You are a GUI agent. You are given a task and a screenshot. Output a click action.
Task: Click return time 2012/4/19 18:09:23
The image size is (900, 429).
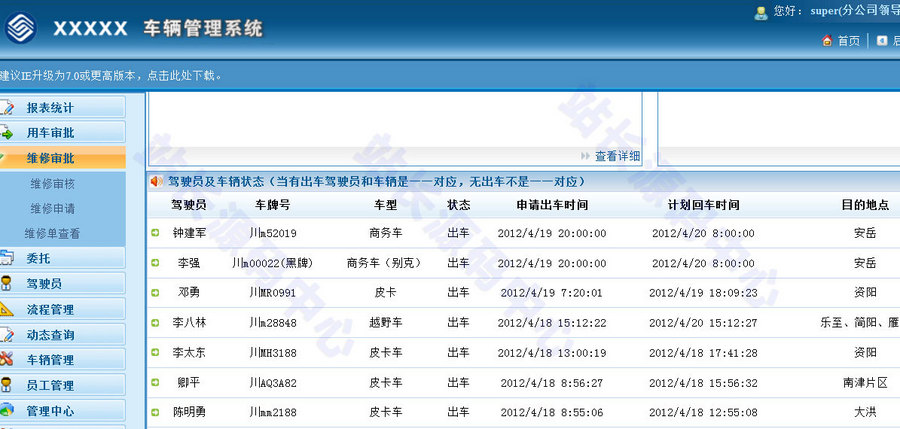tap(703, 292)
